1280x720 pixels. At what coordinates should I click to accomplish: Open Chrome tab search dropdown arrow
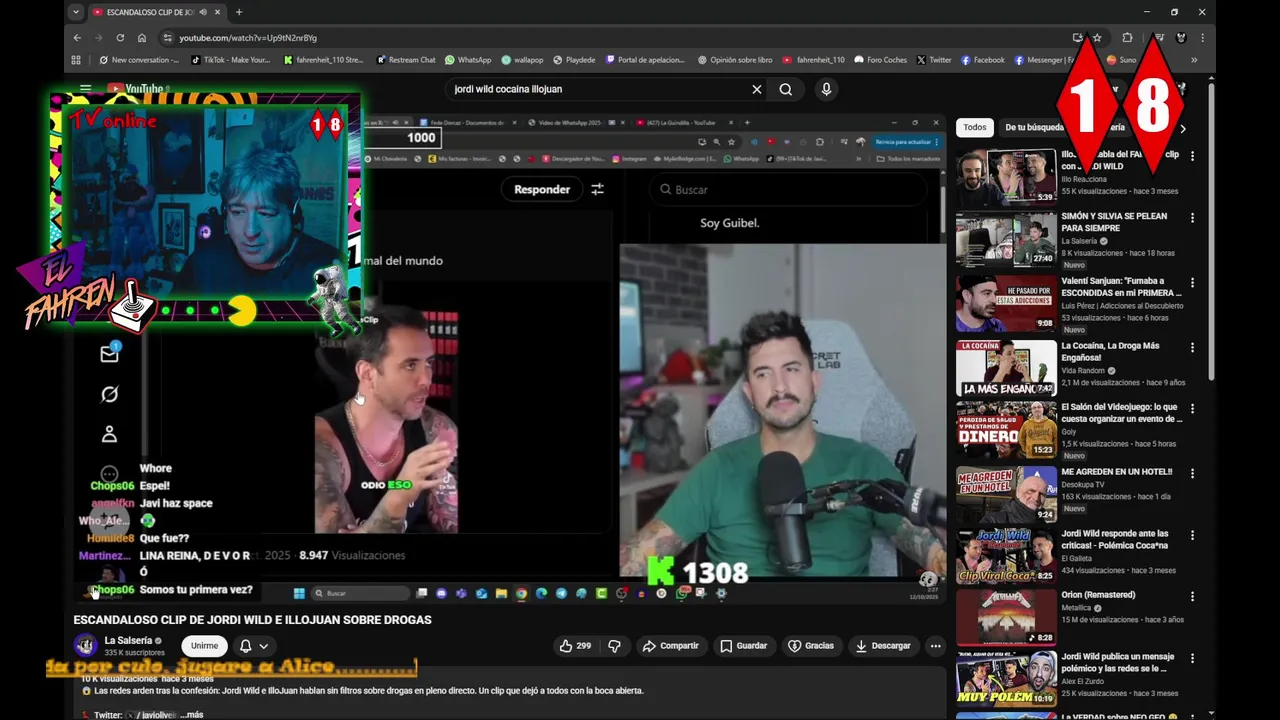[76, 12]
